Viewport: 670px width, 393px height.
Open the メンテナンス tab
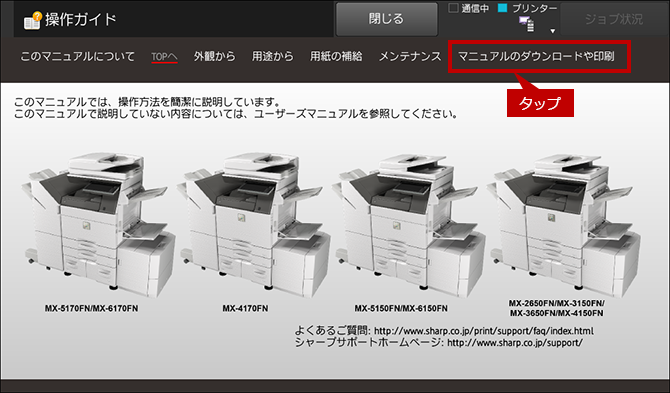[x=410, y=56]
